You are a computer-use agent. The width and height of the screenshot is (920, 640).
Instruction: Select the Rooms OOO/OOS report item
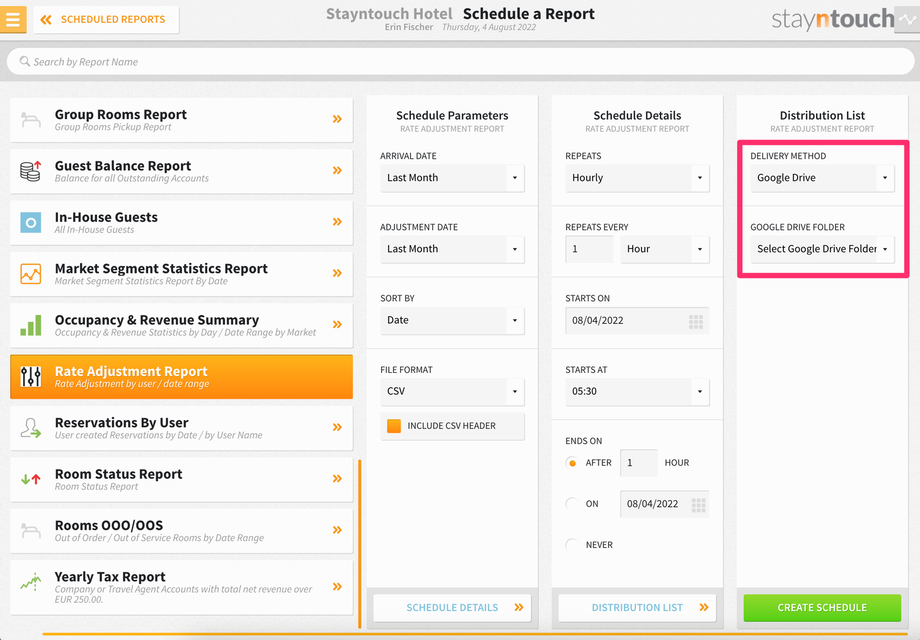point(181,531)
